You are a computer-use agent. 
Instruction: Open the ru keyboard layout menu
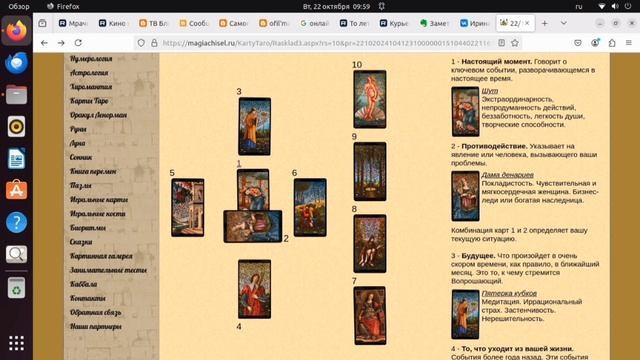point(579,6)
